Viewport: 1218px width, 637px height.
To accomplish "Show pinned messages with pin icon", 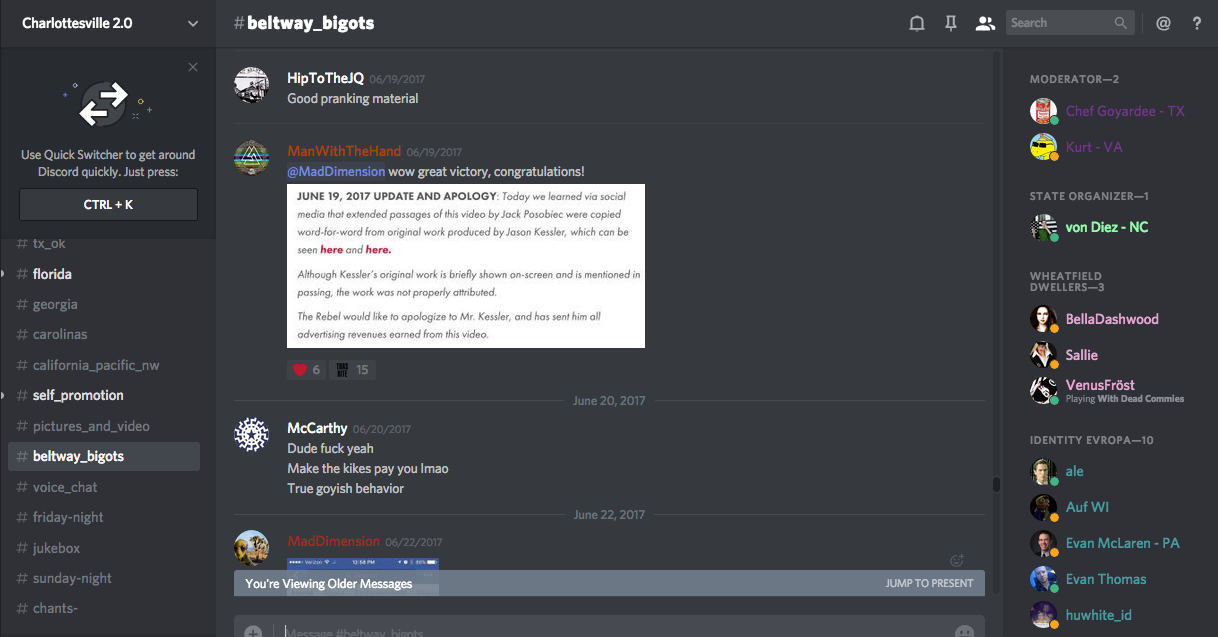I will [x=951, y=23].
